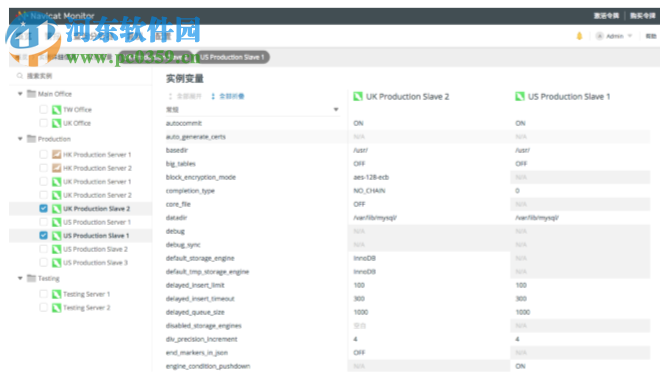Click the UK Production Server 1 icon
The height and width of the screenshot is (377, 660).
pos(56,182)
